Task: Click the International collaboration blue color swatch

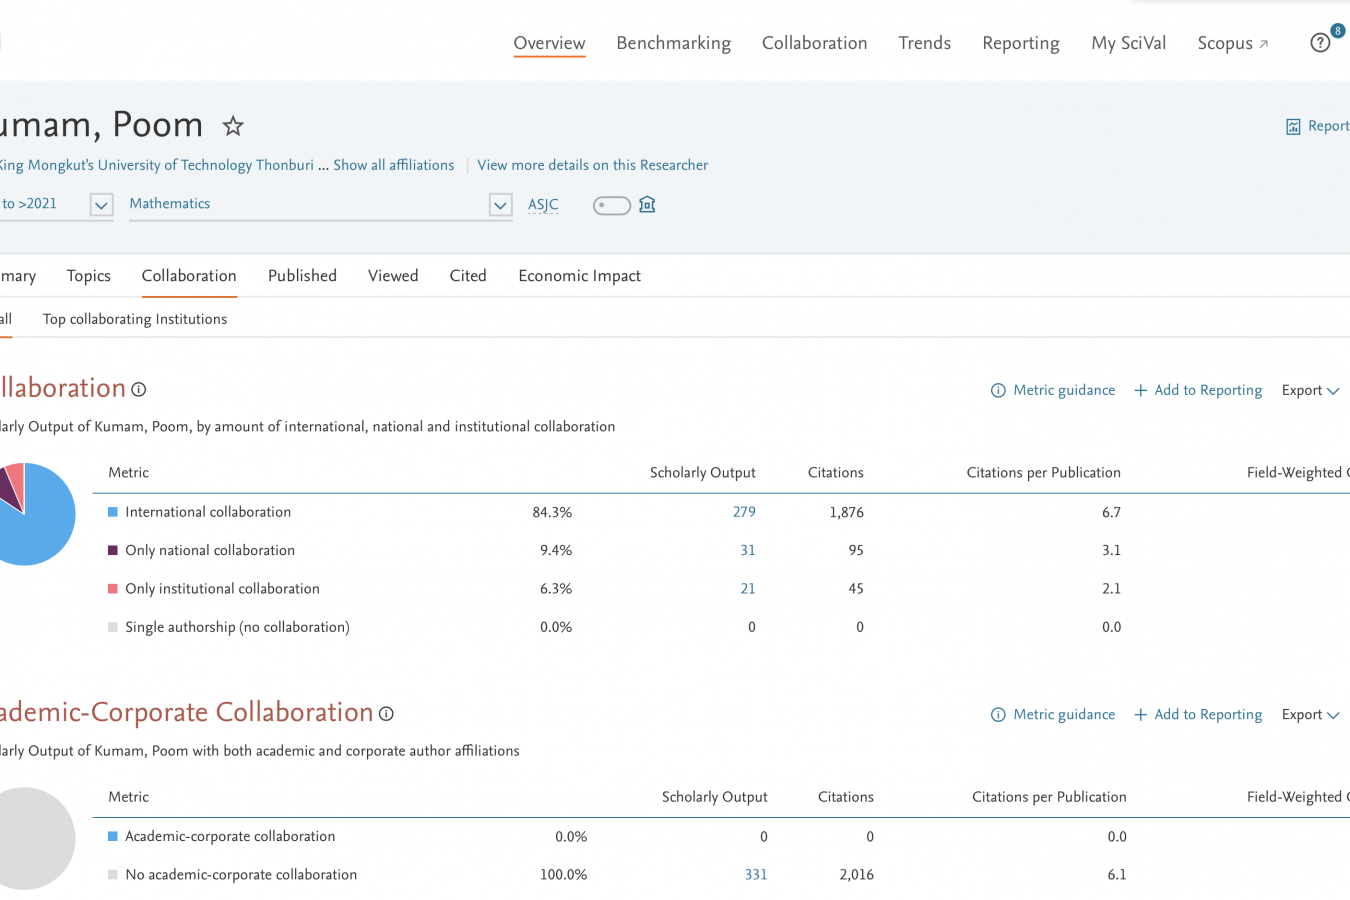Action: [x=113, y=512]
